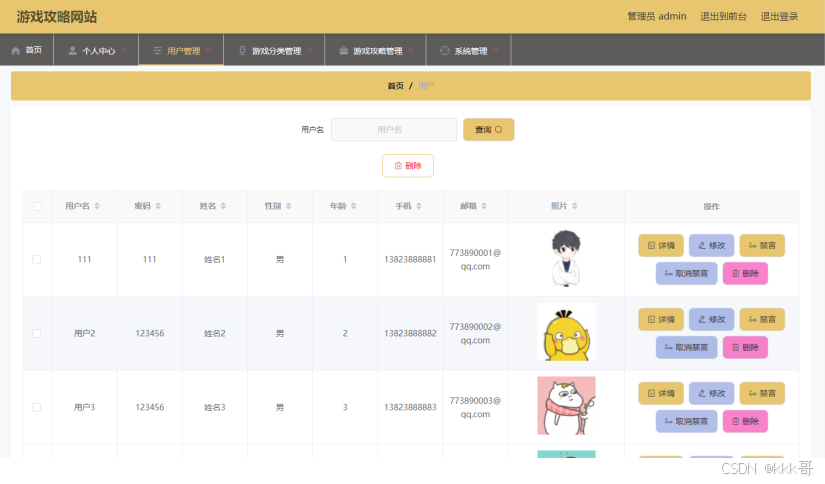Click the person icon in 个人中心 menu
This screenshot has width=825, height=484.
click(x=73, y=51)
